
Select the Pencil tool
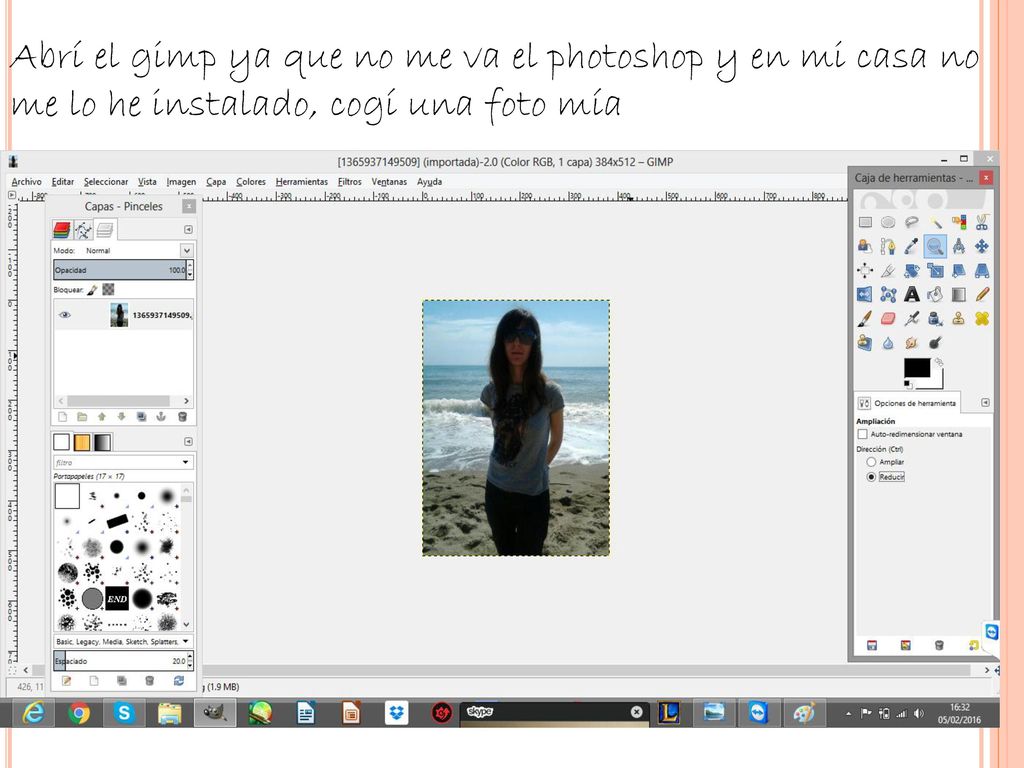point(982,295)
